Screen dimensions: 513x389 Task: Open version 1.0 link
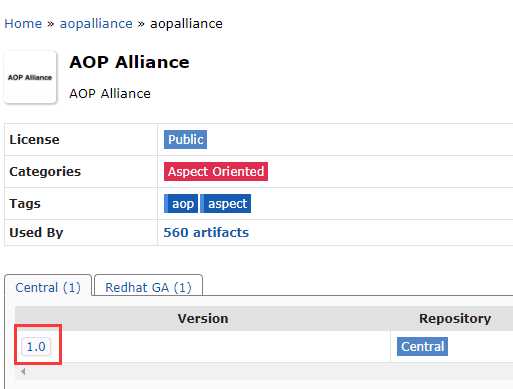36,346
